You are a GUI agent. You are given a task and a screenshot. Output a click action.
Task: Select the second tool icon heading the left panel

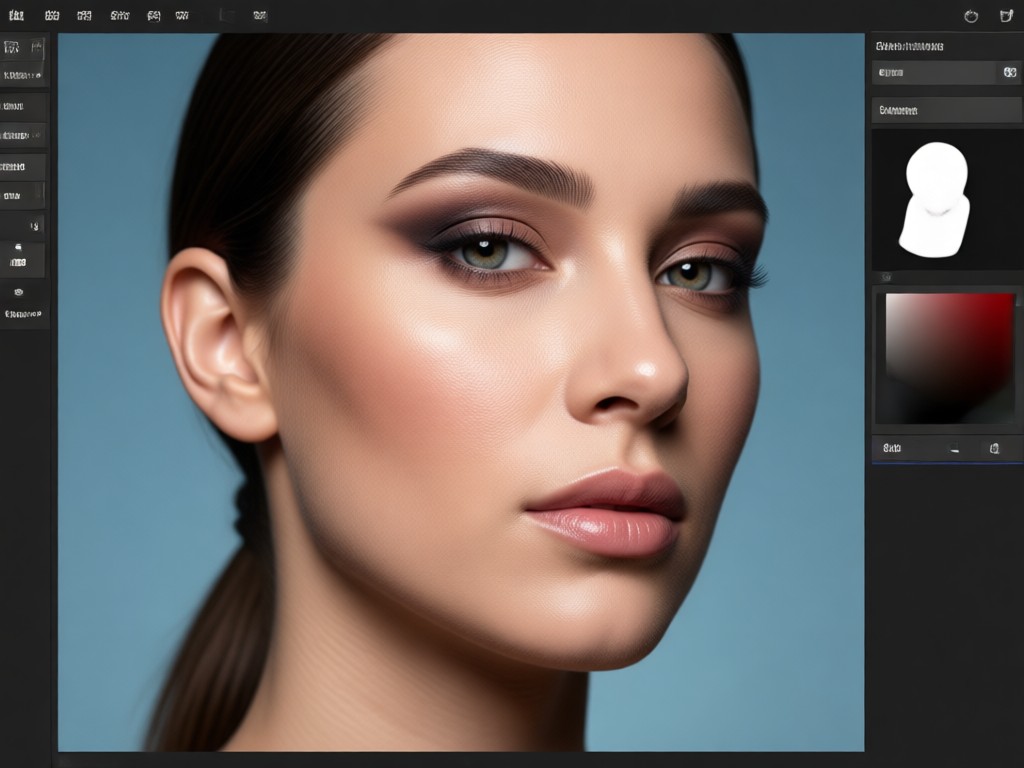click(x=37, y=47)
